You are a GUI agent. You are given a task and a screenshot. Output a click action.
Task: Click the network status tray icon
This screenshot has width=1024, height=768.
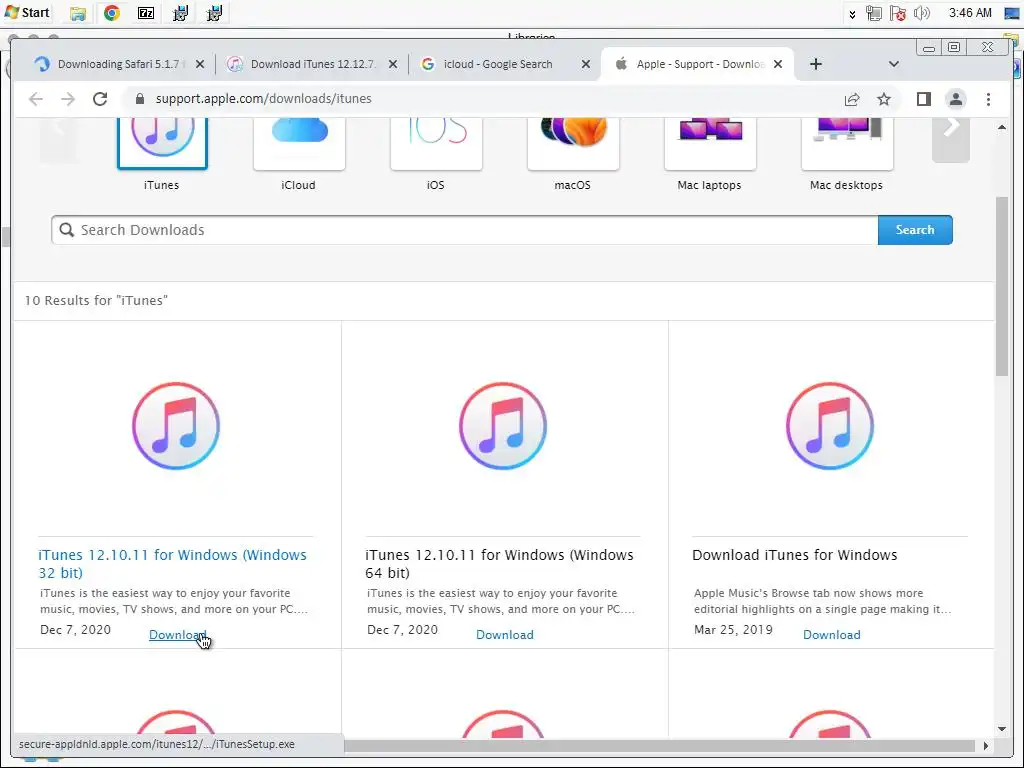pos(874,13)
